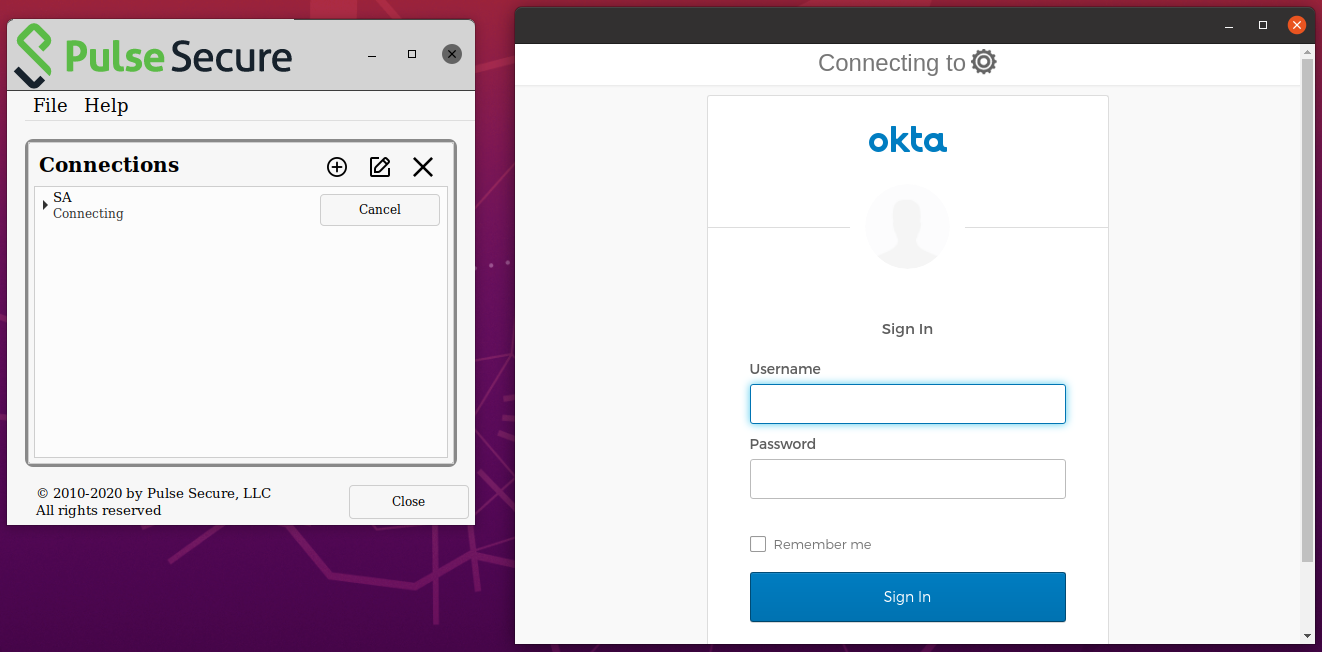Submit with the blue Sign In button
Viewport: 1322px width, 652px height.
pyautogui.click(x=907, y=597)
